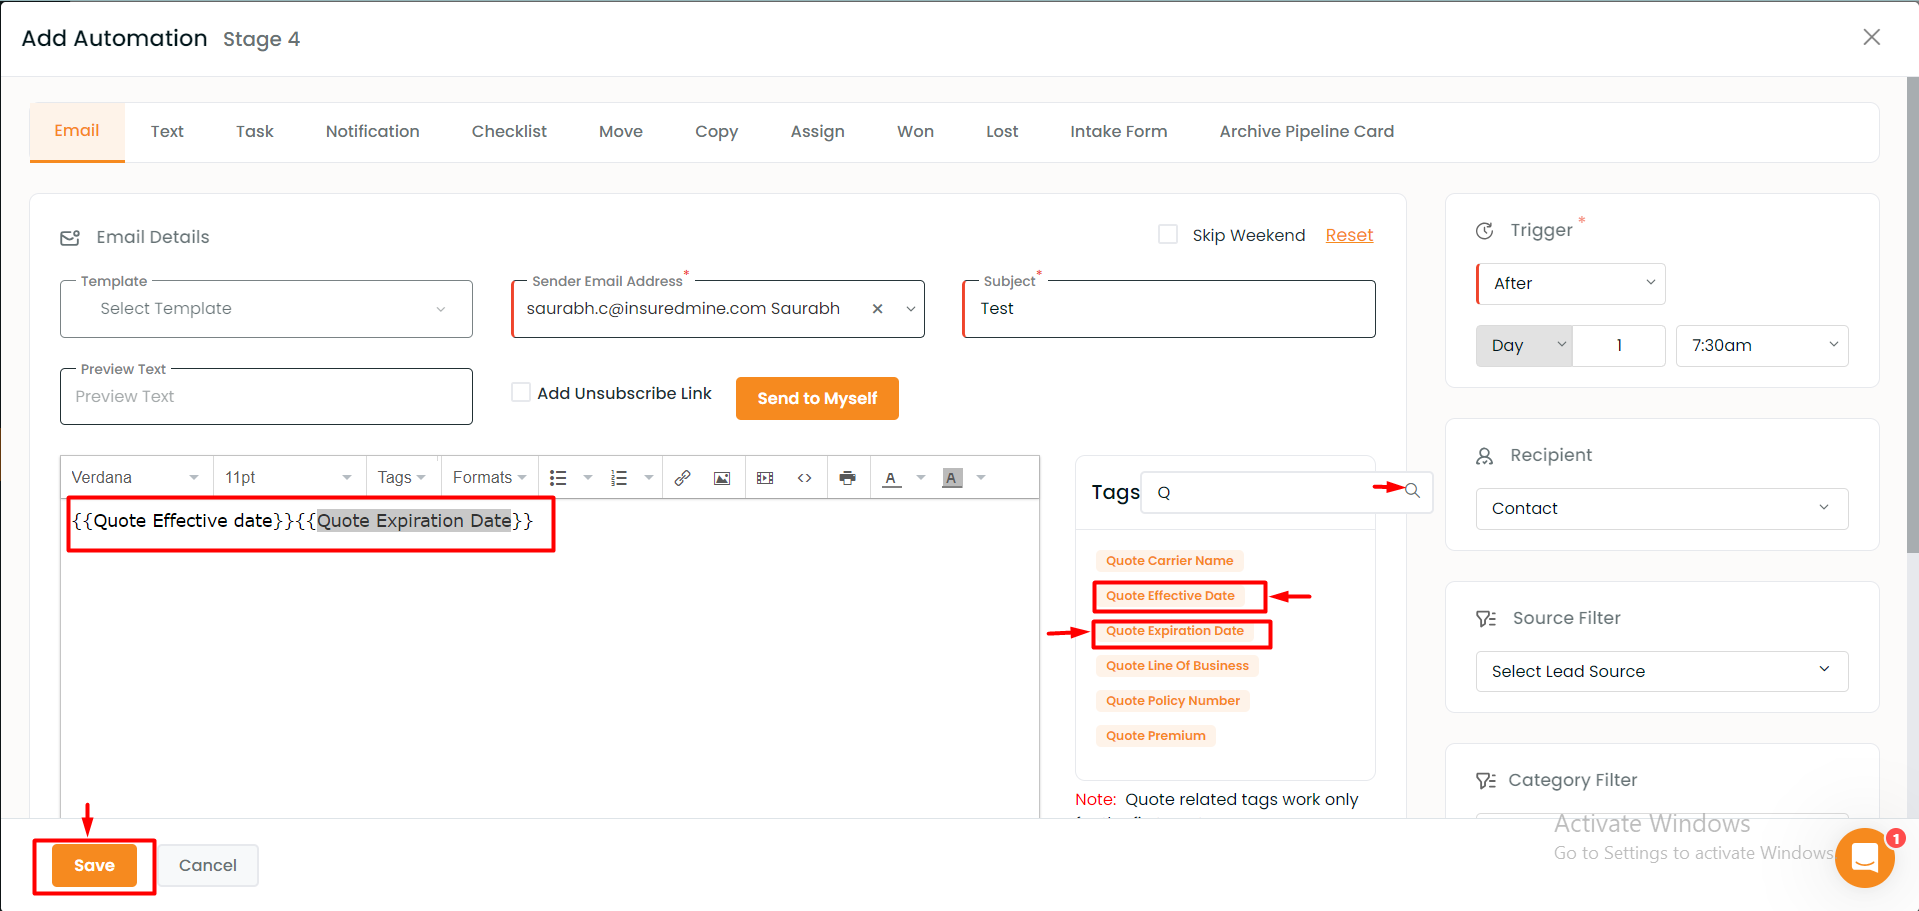Insert a link using the toolbar
The image size is (1919, 911).
pyautogui.click(x=682, y=478)
